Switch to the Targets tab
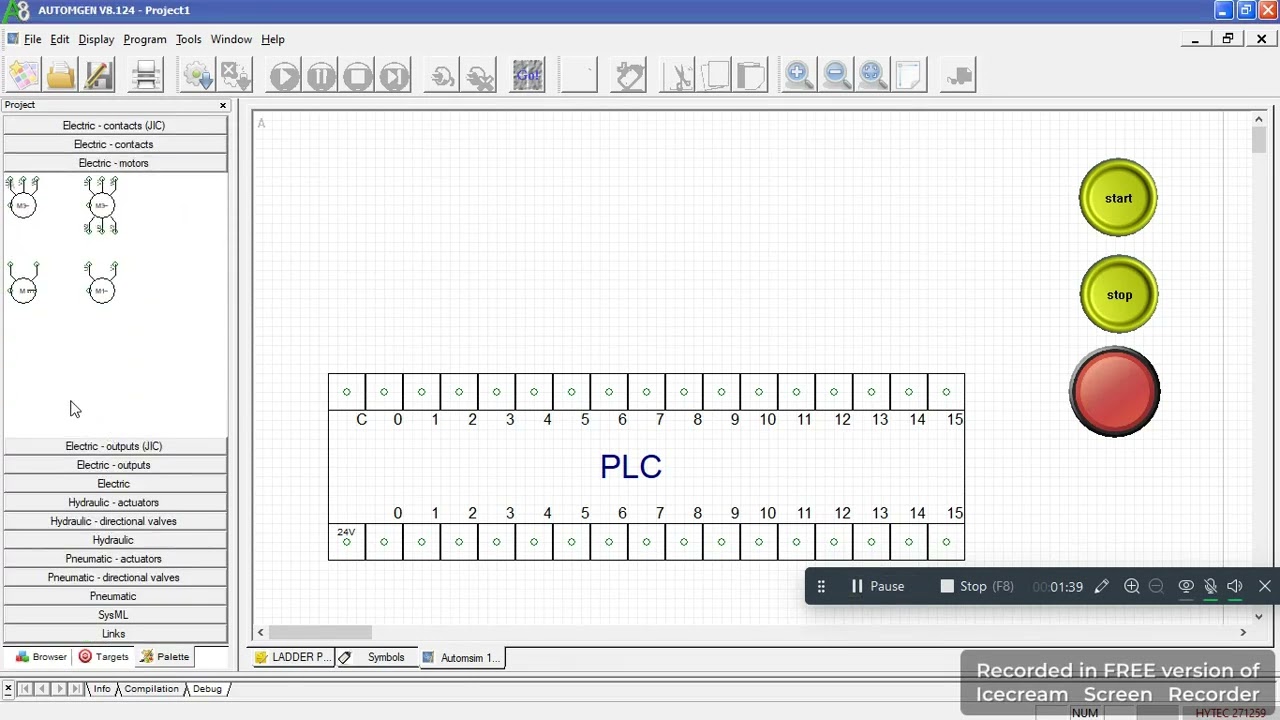Image resolution: width=1280 pixels, height=720 pixels. click(104, 657)
